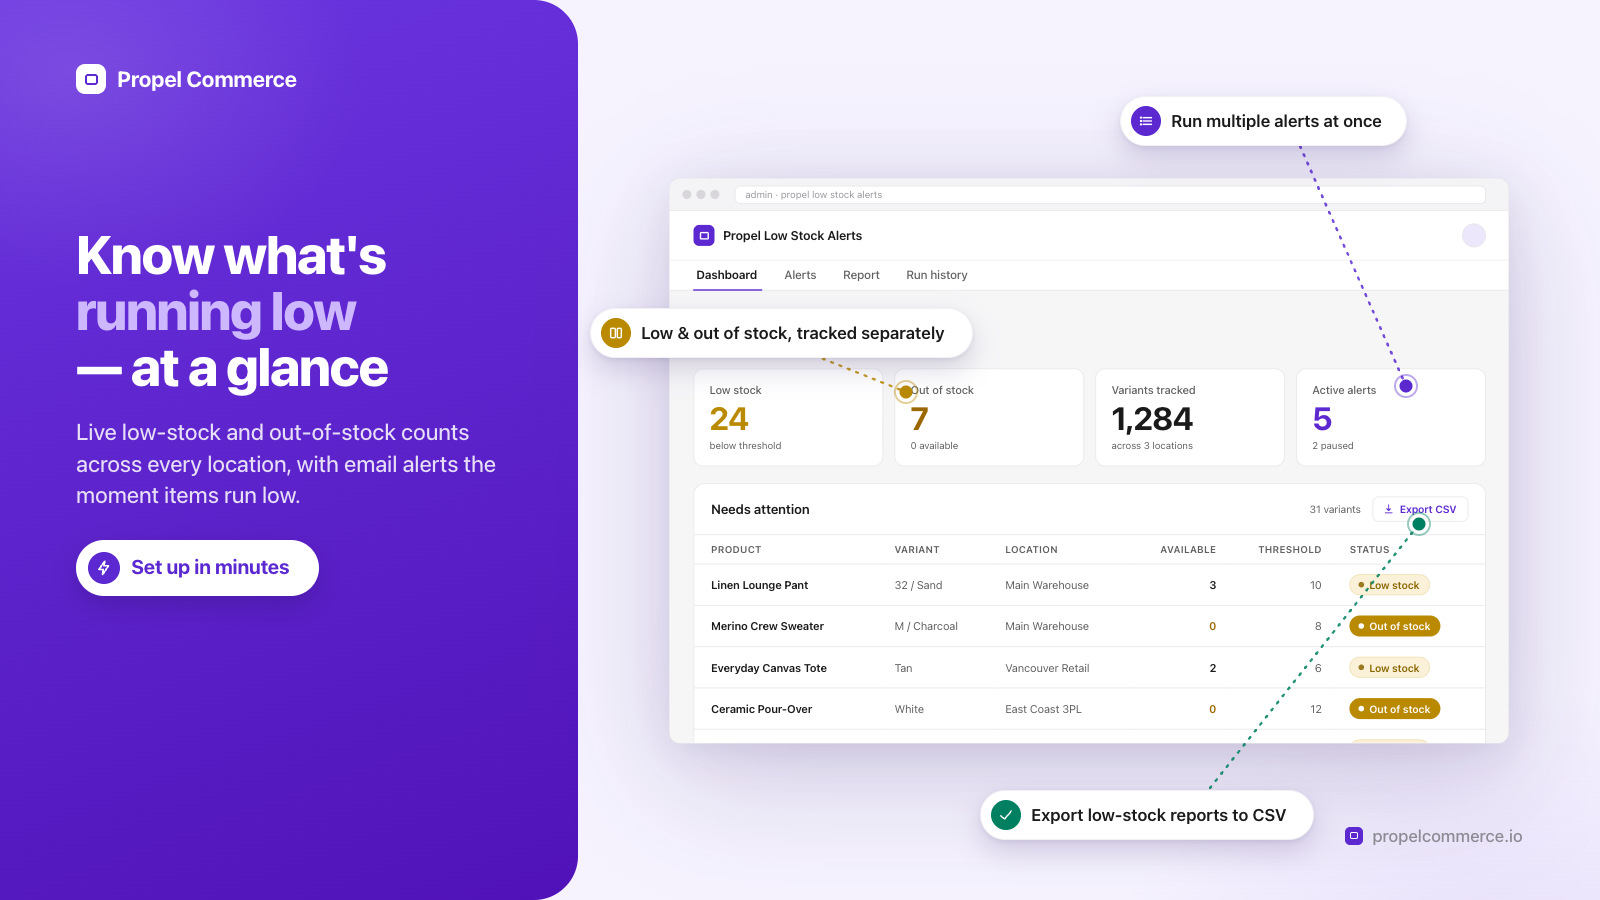Viewport: 1600px width, 900px height.
Task: Click the Ceramic Pour-Over product name
Action: [761, 709]
